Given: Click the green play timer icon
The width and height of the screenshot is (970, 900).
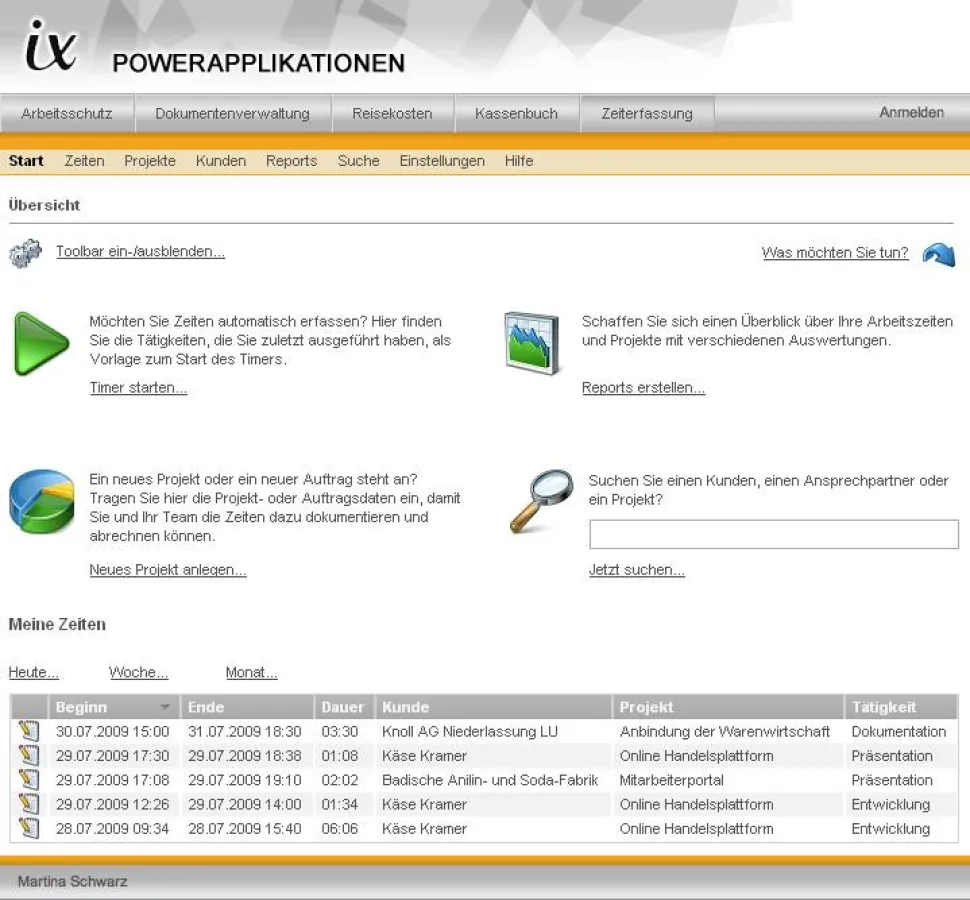Looking at the screenshot, I should click(40, 344).
